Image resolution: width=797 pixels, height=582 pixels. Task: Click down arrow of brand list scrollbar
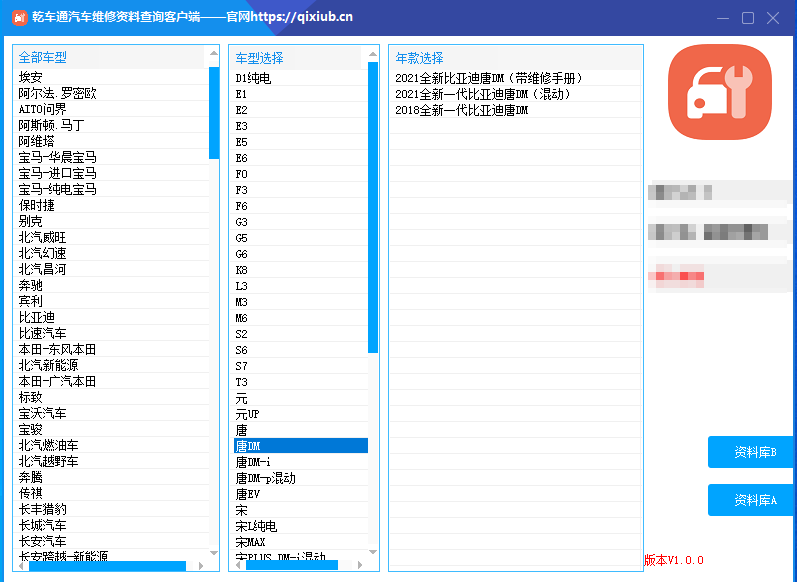214,553
